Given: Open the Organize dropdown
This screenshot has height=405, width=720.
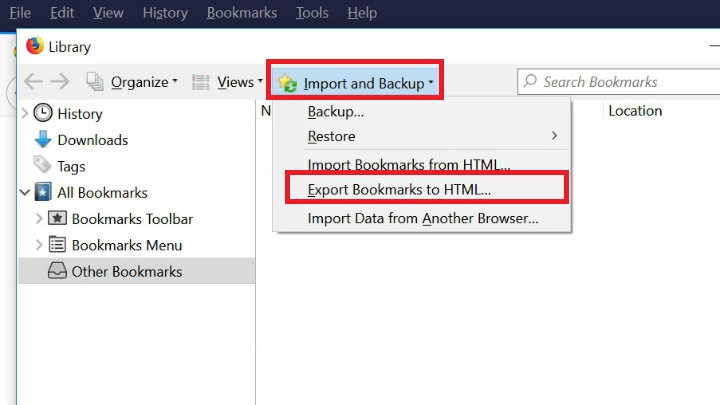Looking at the screenshot, I should click(x=144, y=82).
